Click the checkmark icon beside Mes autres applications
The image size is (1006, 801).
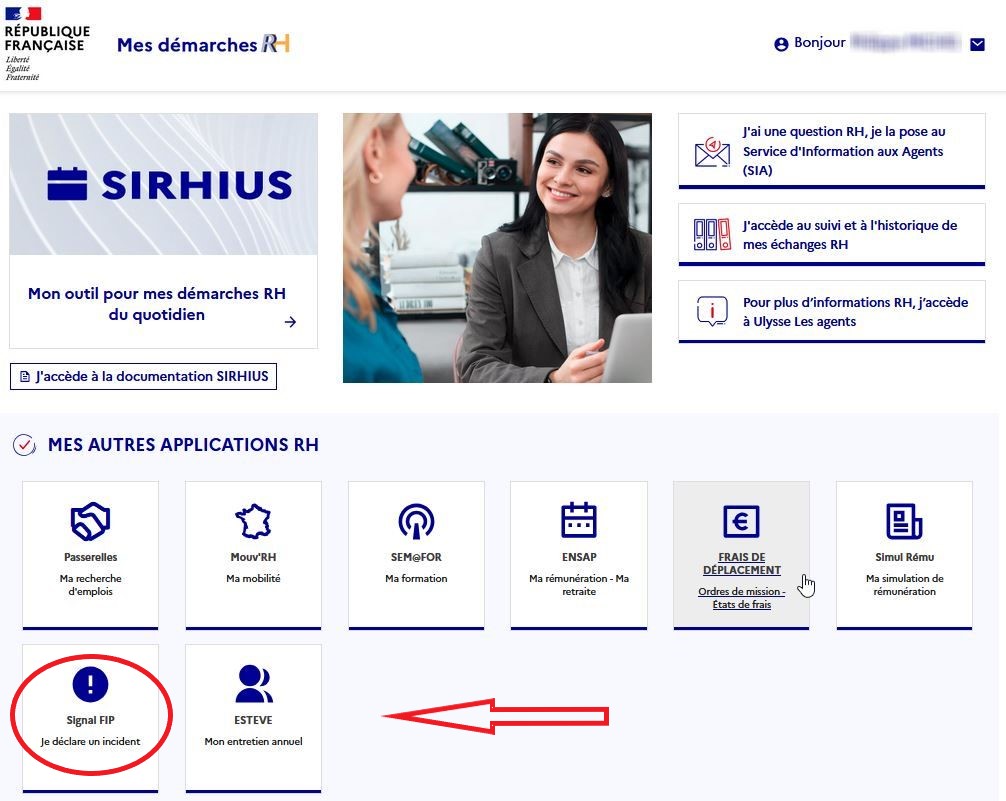pos(24,445)
